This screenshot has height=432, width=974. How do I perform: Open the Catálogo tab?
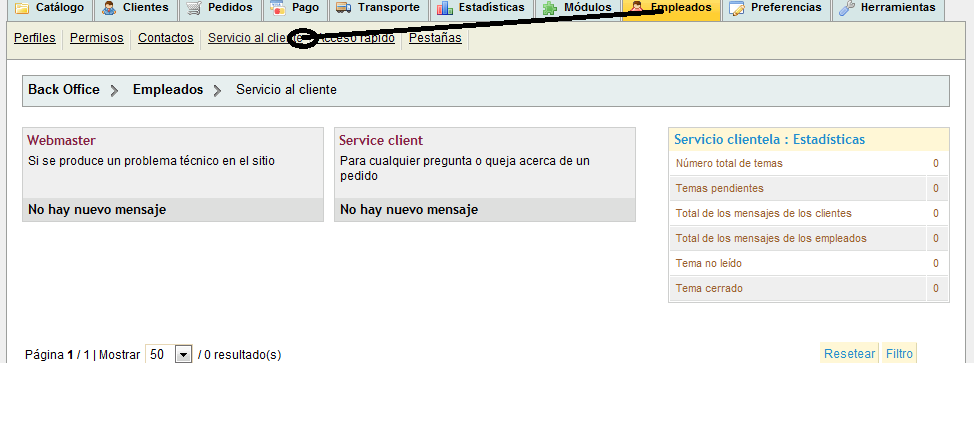(x=49, y=9)
